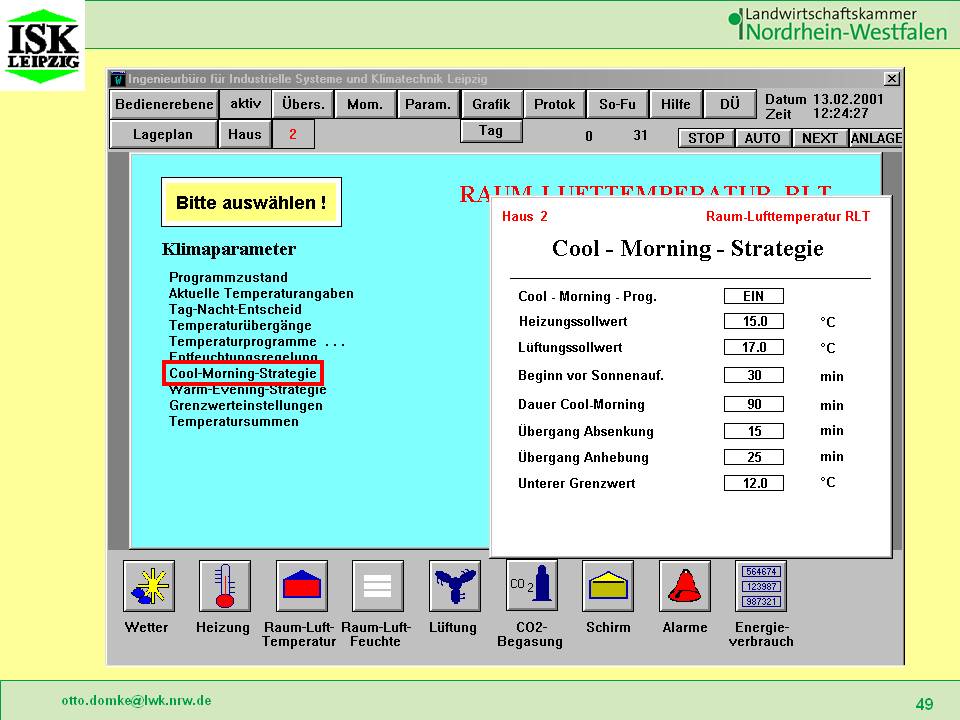Select the Raum-Luft-Feuchte icon
This screenshot has height=720, width=960.
point(377,586)
